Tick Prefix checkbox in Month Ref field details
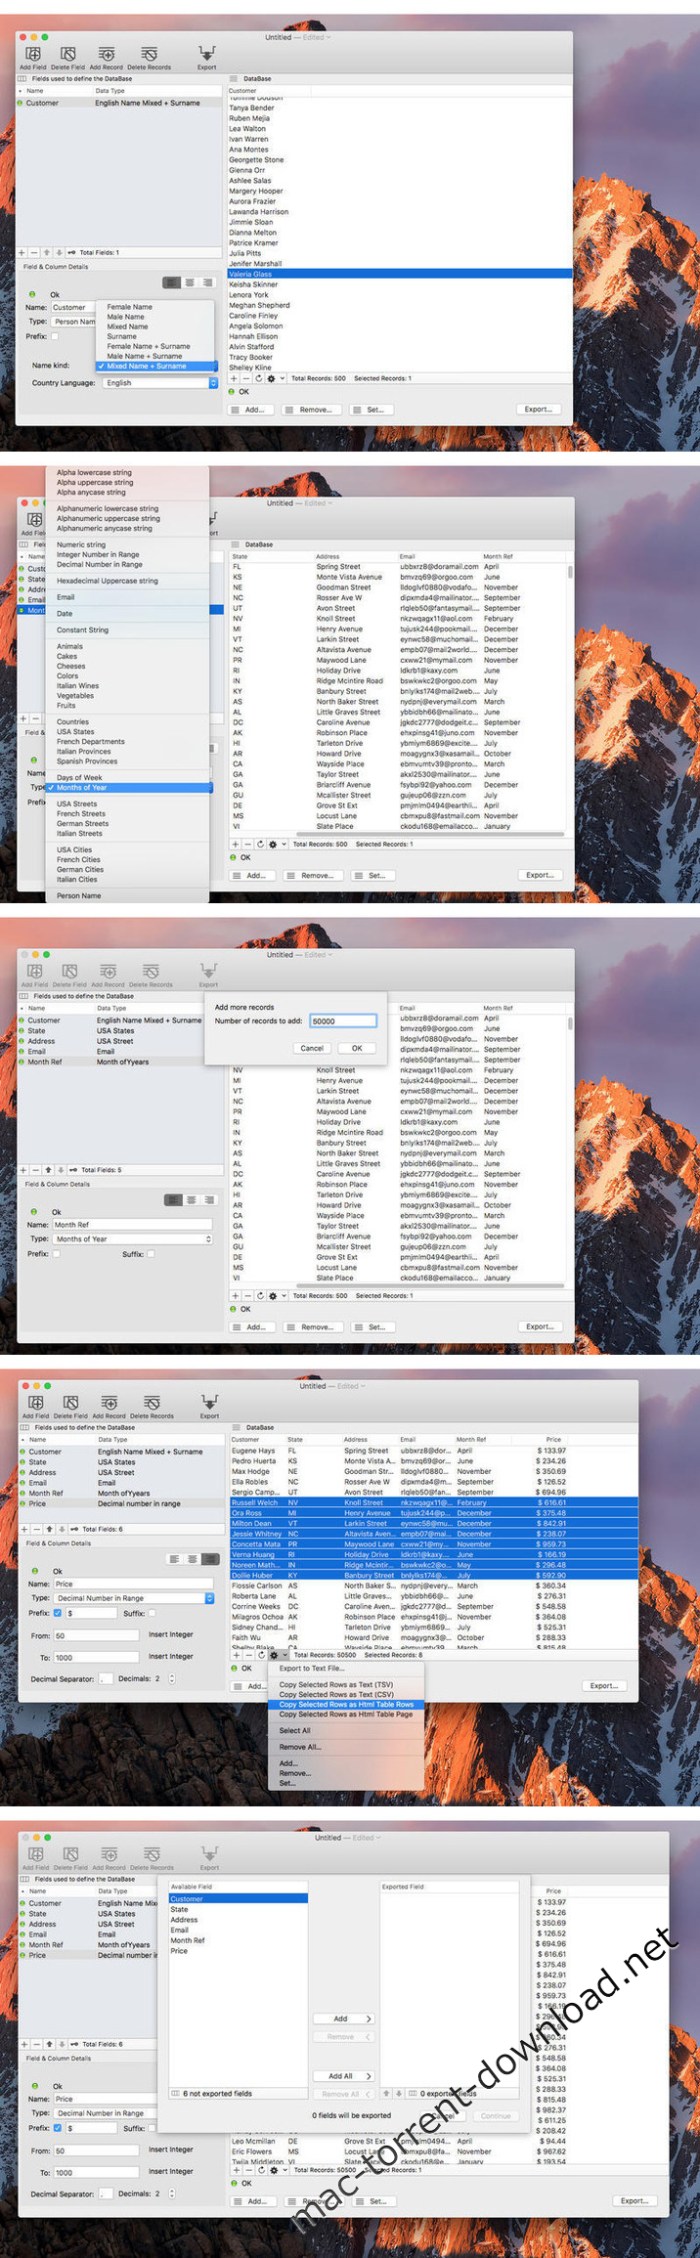This screenshot has width=700, height=2258. tap(56, 1254)
